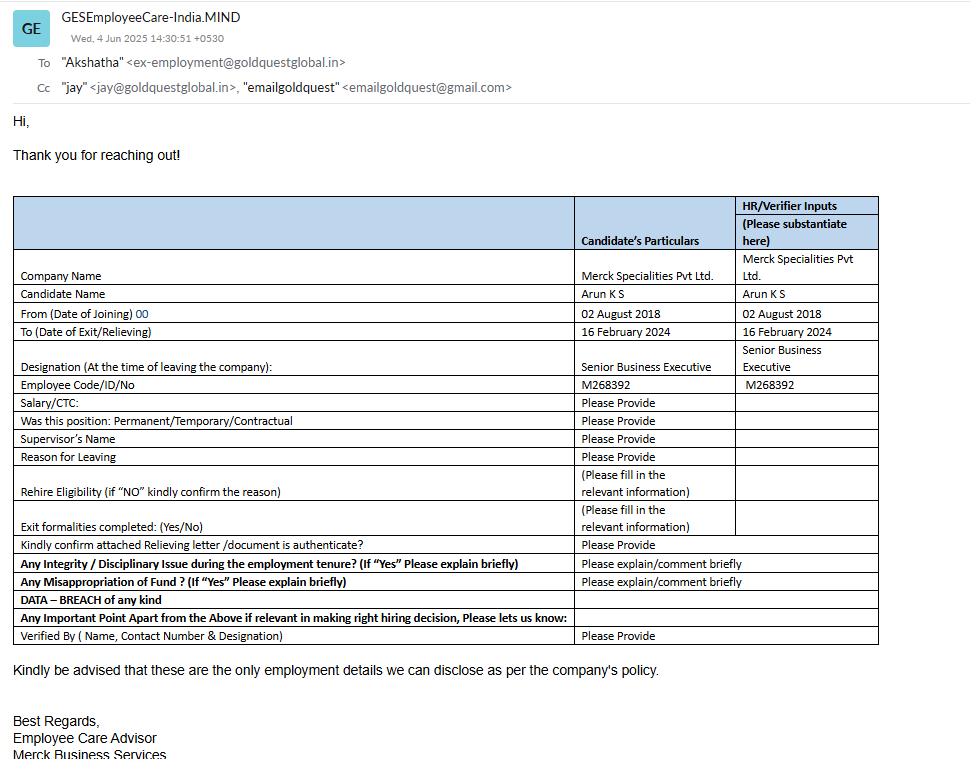Click the HR/Verifier Inputs column header

[x=790, y=206]
